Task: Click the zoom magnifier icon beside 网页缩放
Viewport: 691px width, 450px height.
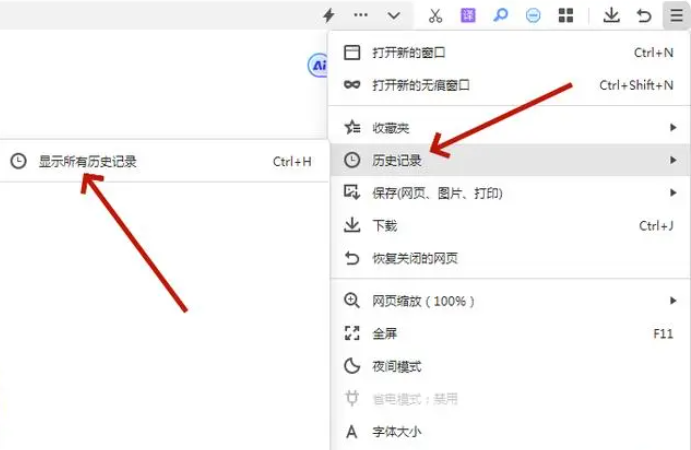Action: (x=352, y=301)
